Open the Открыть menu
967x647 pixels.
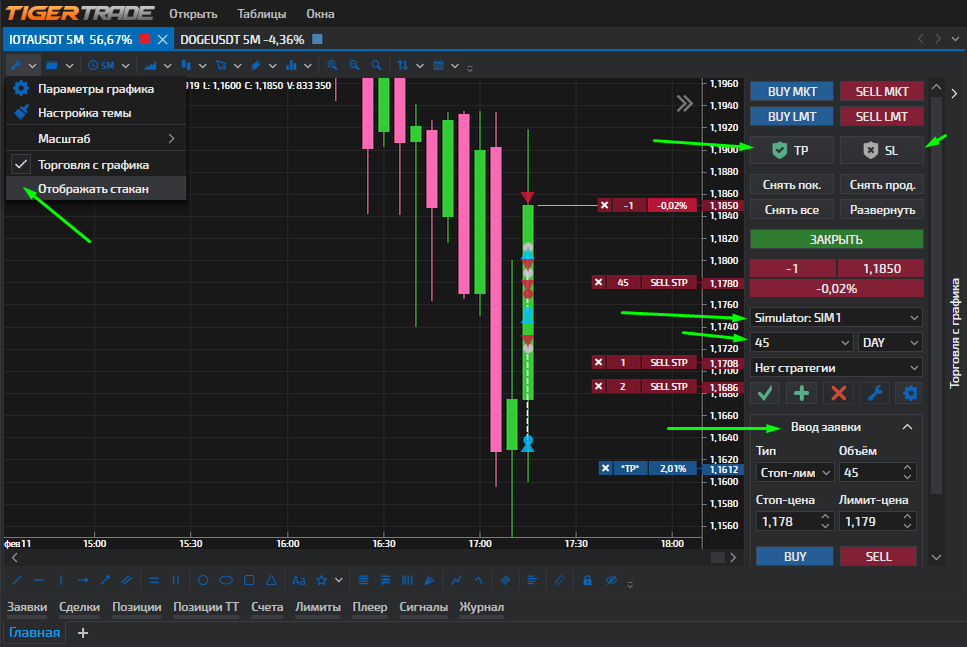click(193, 14)
